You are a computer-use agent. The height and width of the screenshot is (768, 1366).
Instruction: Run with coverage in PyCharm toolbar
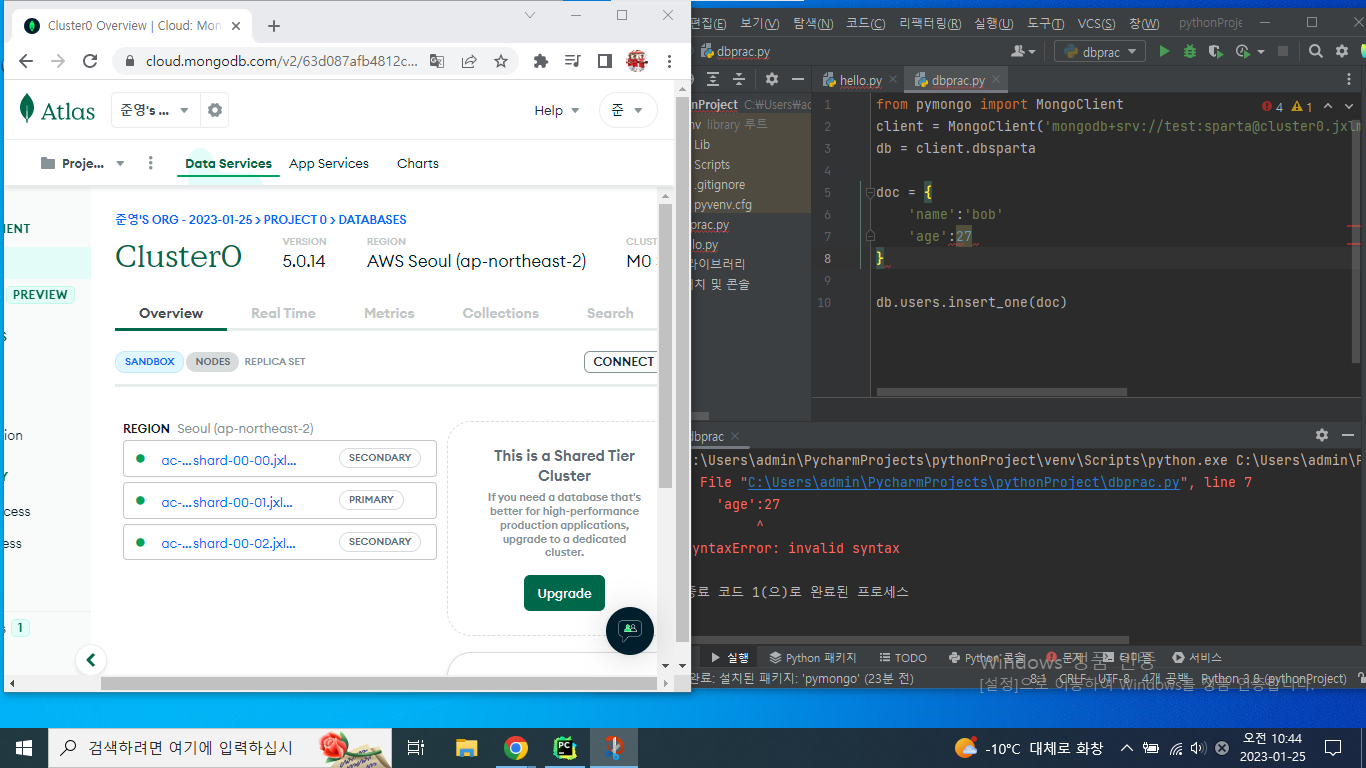tap(1216, 51)
